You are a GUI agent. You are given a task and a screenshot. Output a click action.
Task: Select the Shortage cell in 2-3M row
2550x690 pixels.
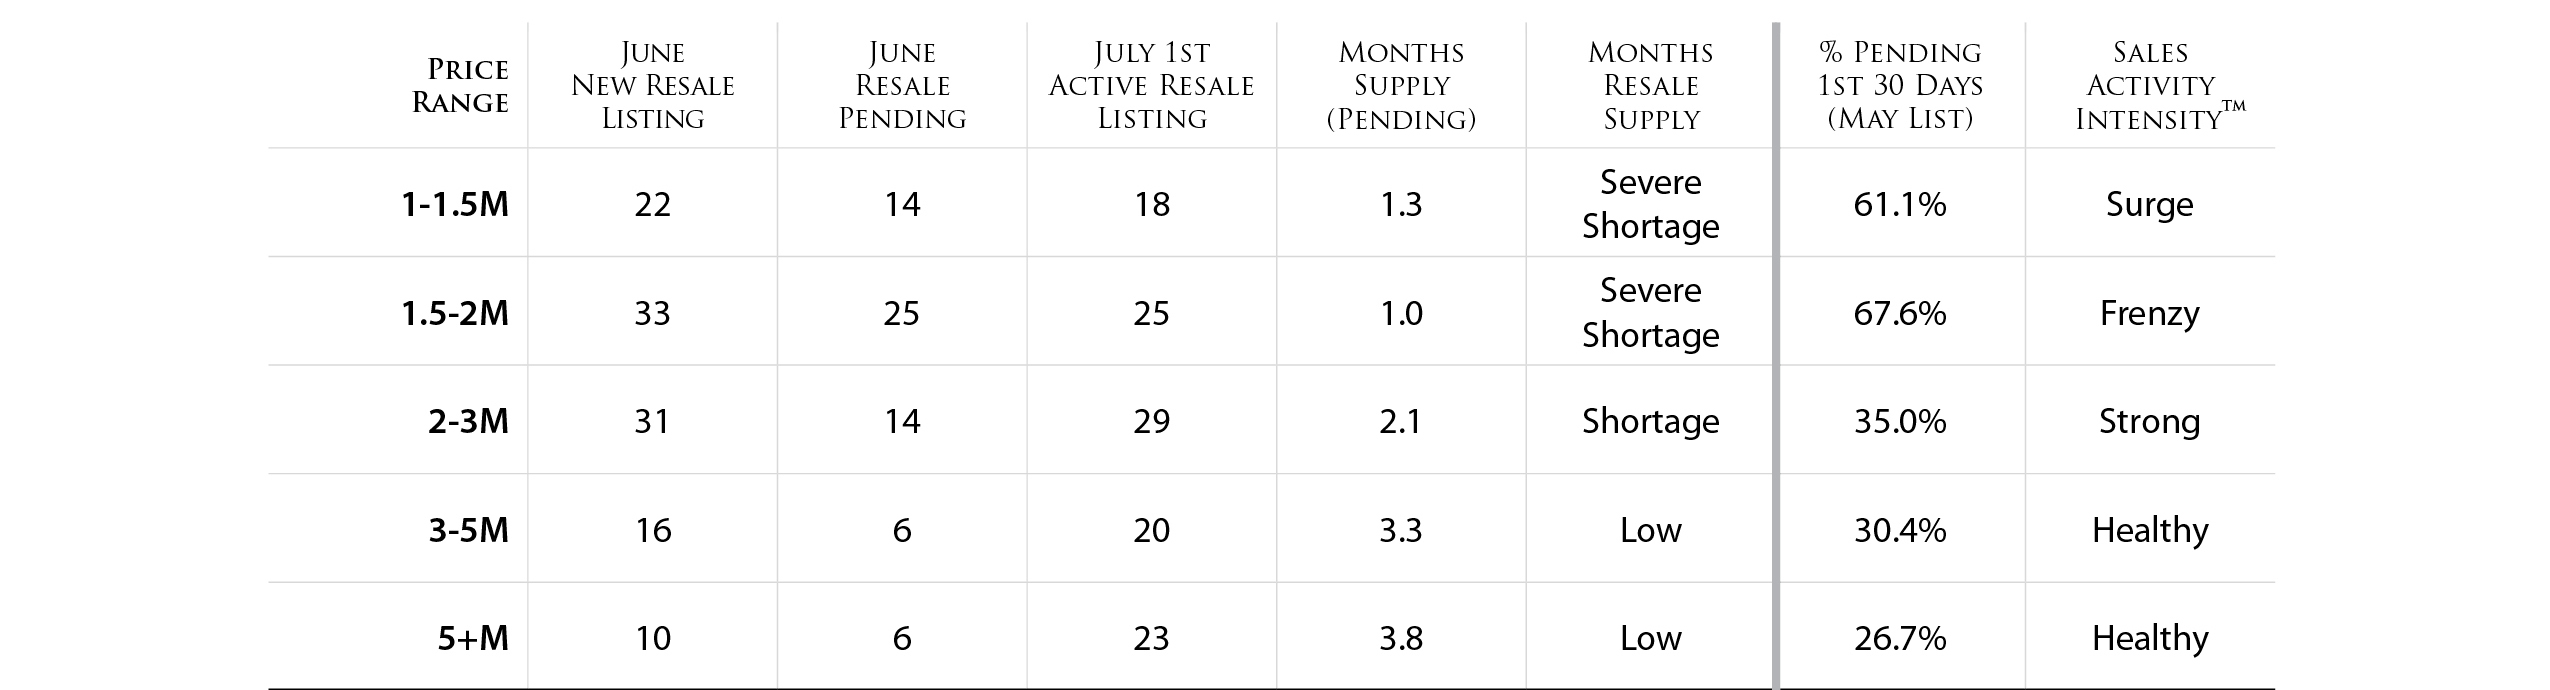pyautogui.click(x=1651, y=421)
